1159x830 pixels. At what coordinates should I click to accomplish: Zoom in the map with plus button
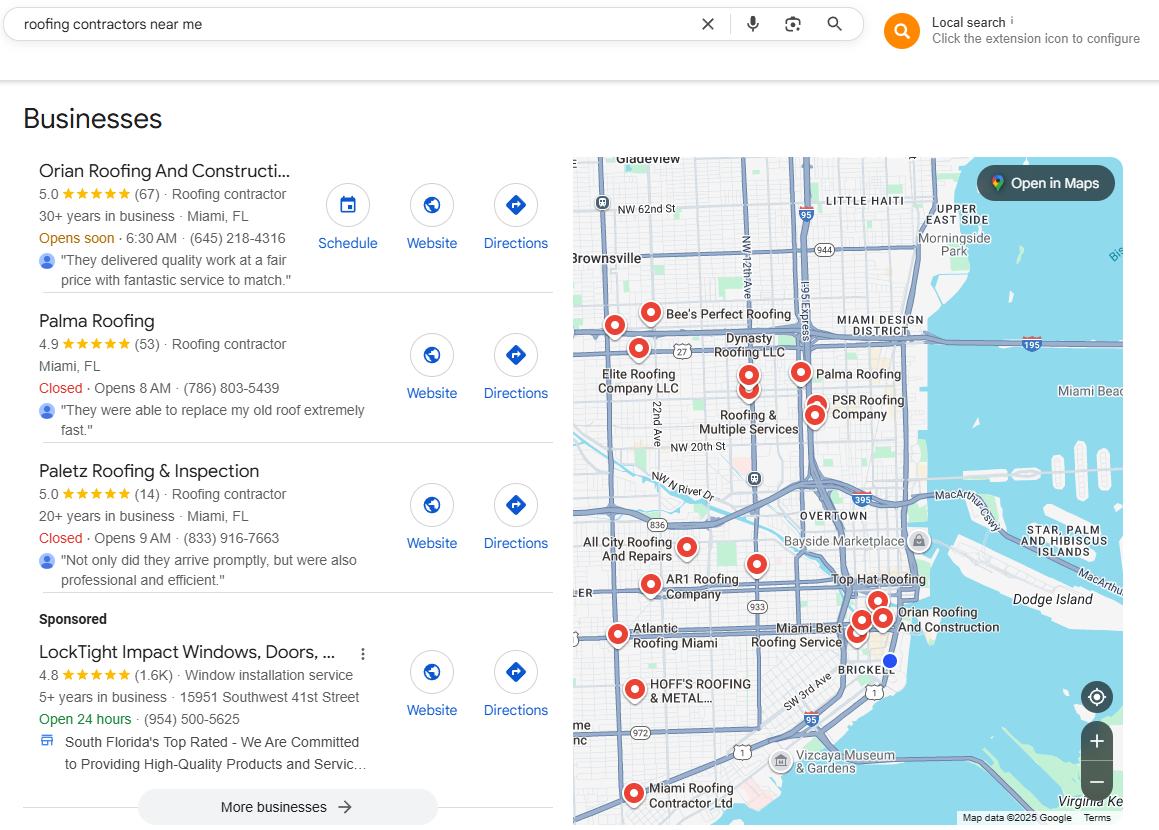1097,741
